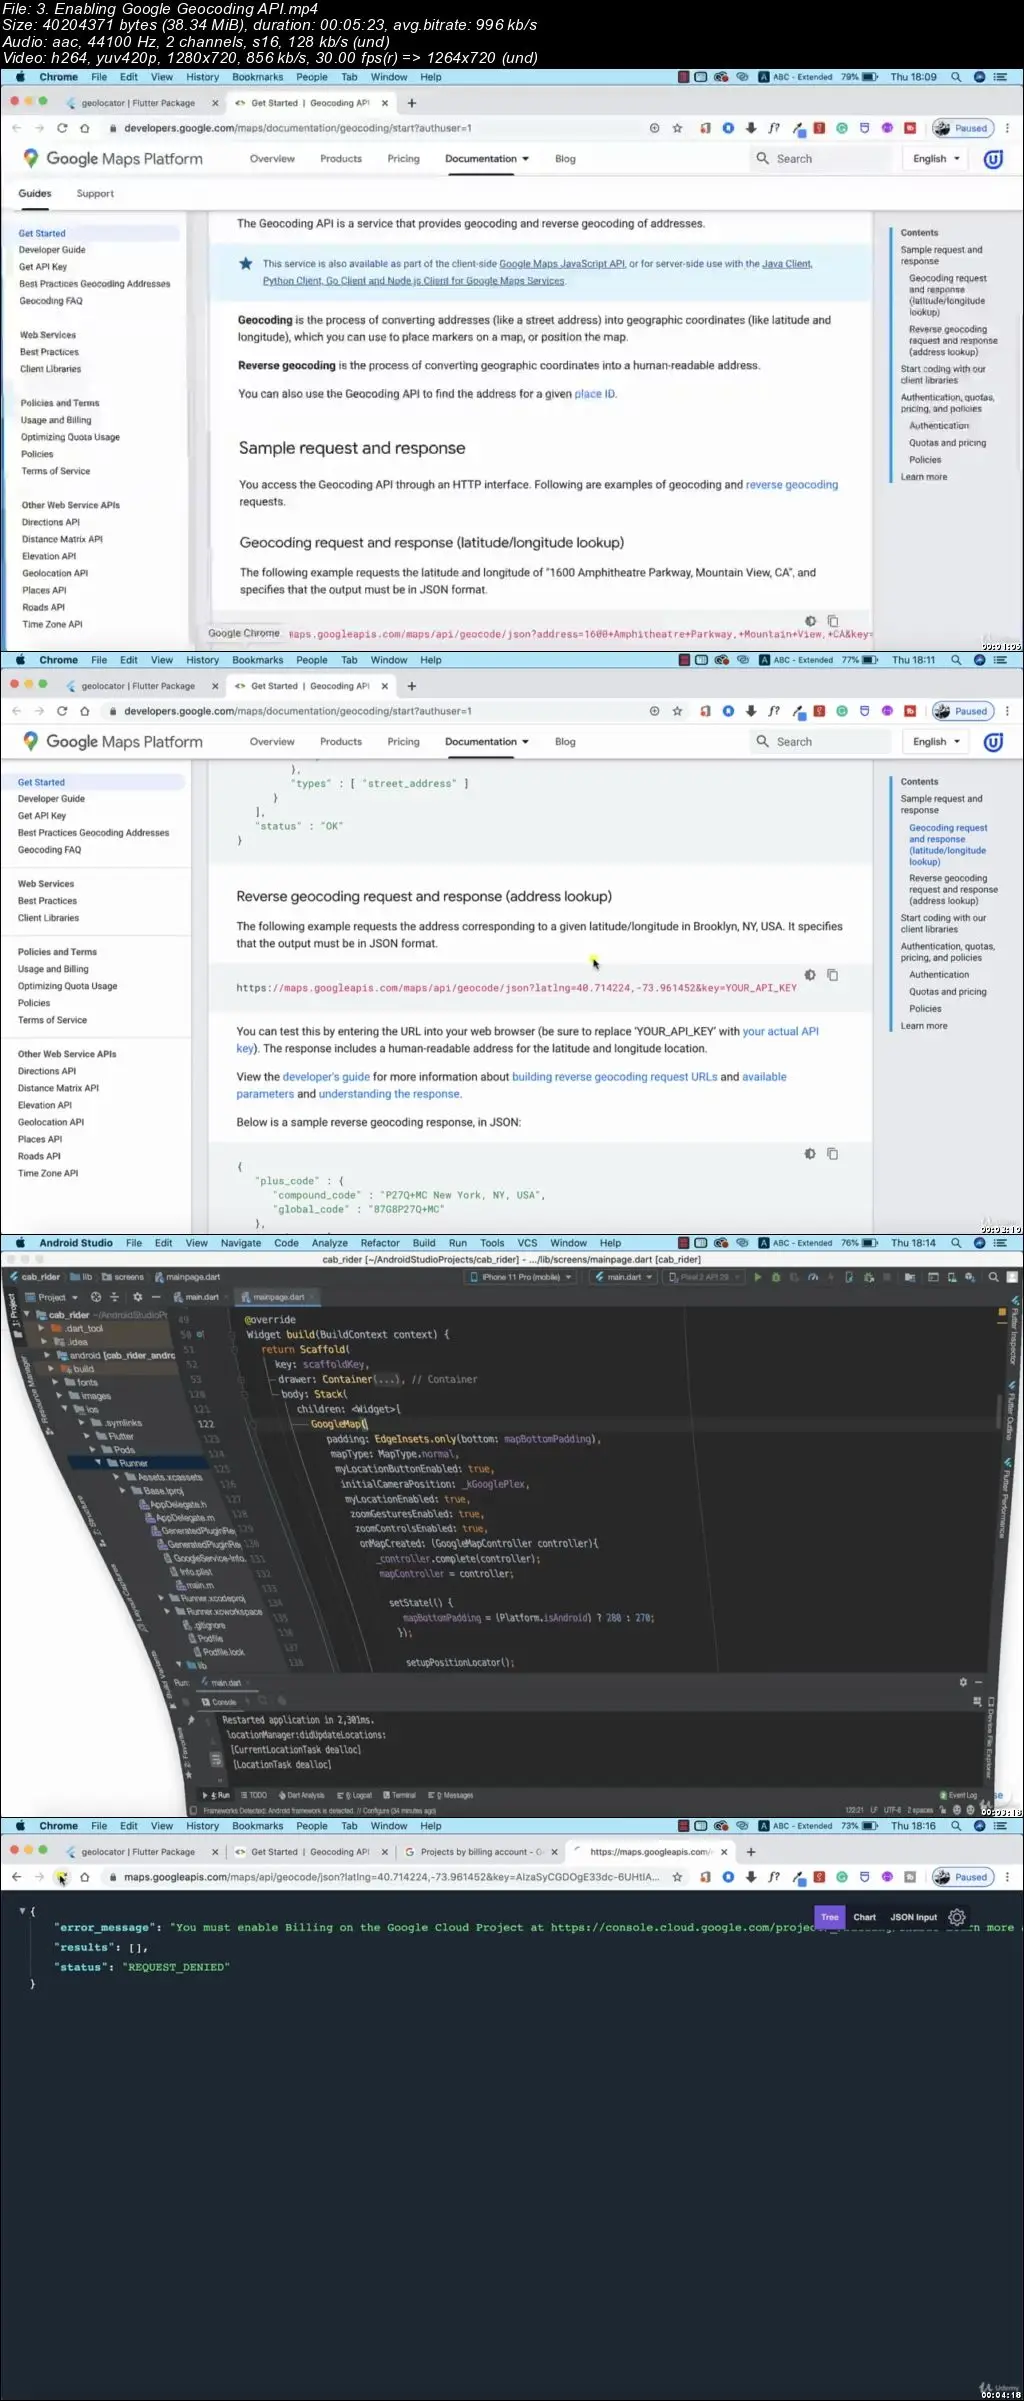Click the home icon in the 18:11 Chrome window

tap(85, 711)
